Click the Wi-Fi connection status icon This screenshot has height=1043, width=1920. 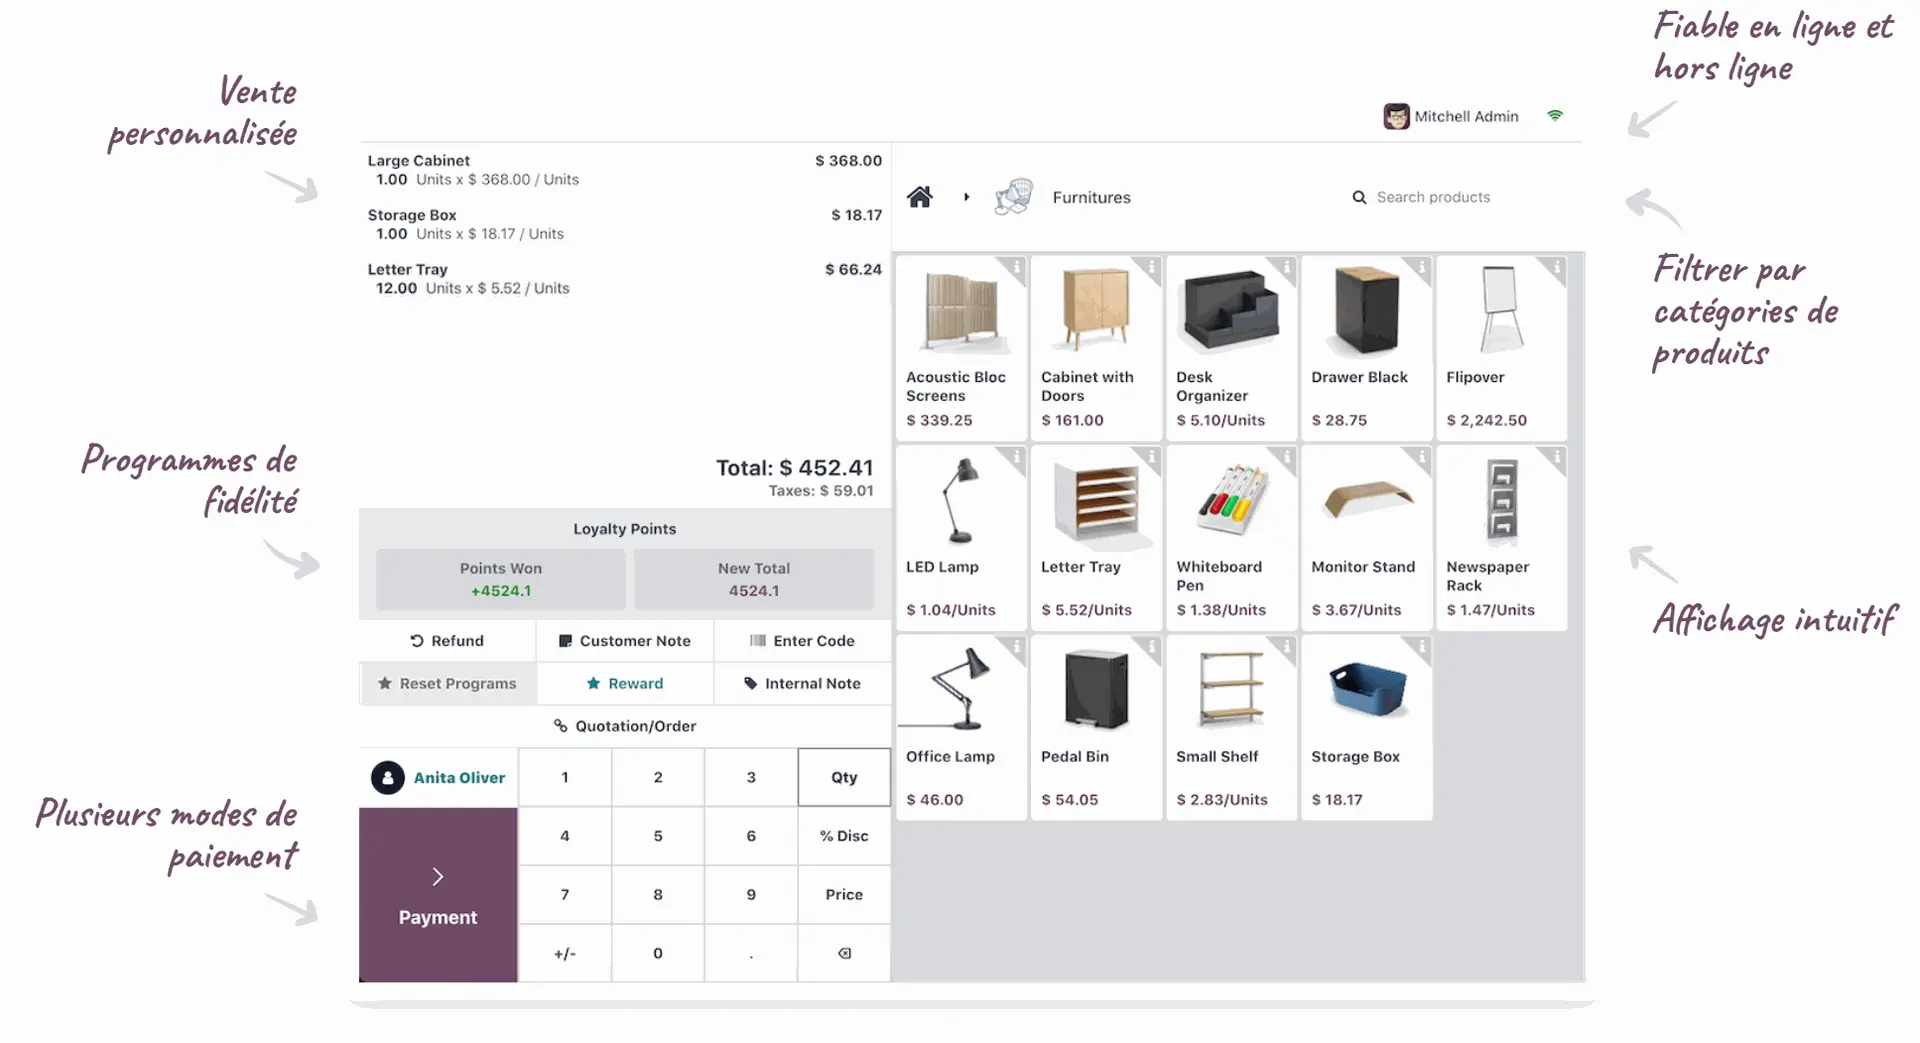[1554, 116]
